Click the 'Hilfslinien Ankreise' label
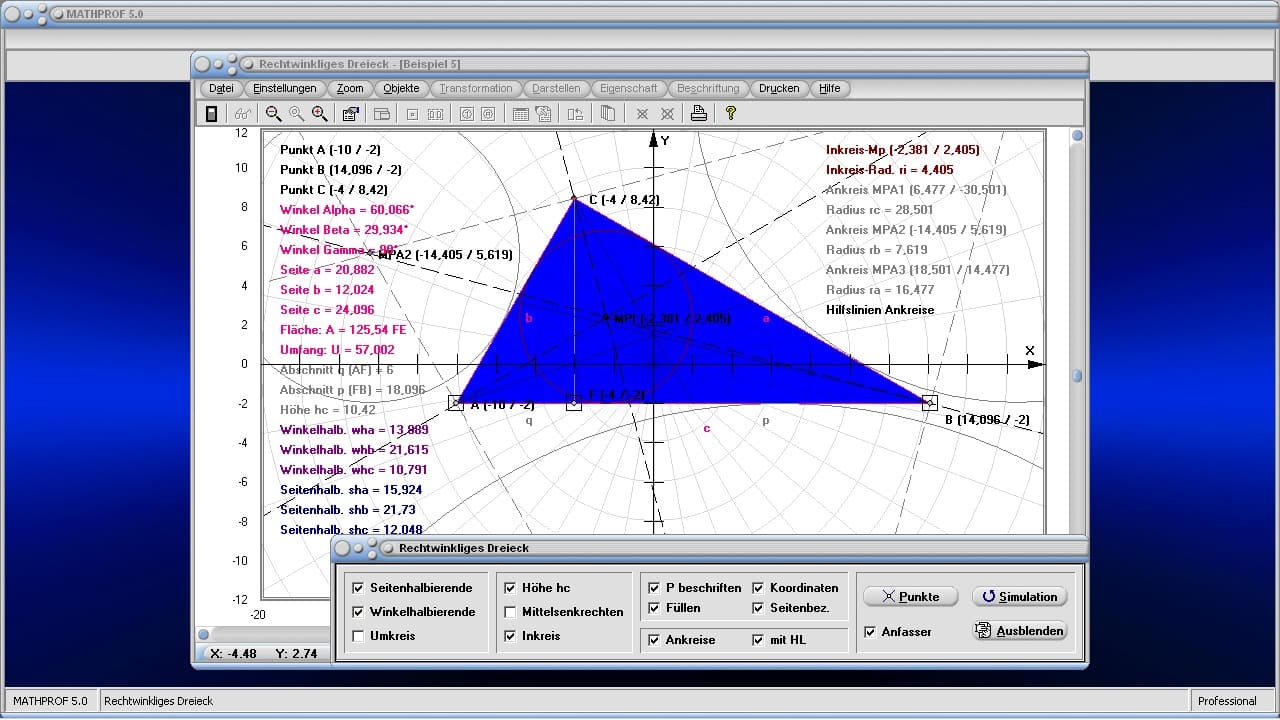This screenshot has height=720, width=1280. pos(880,310)
